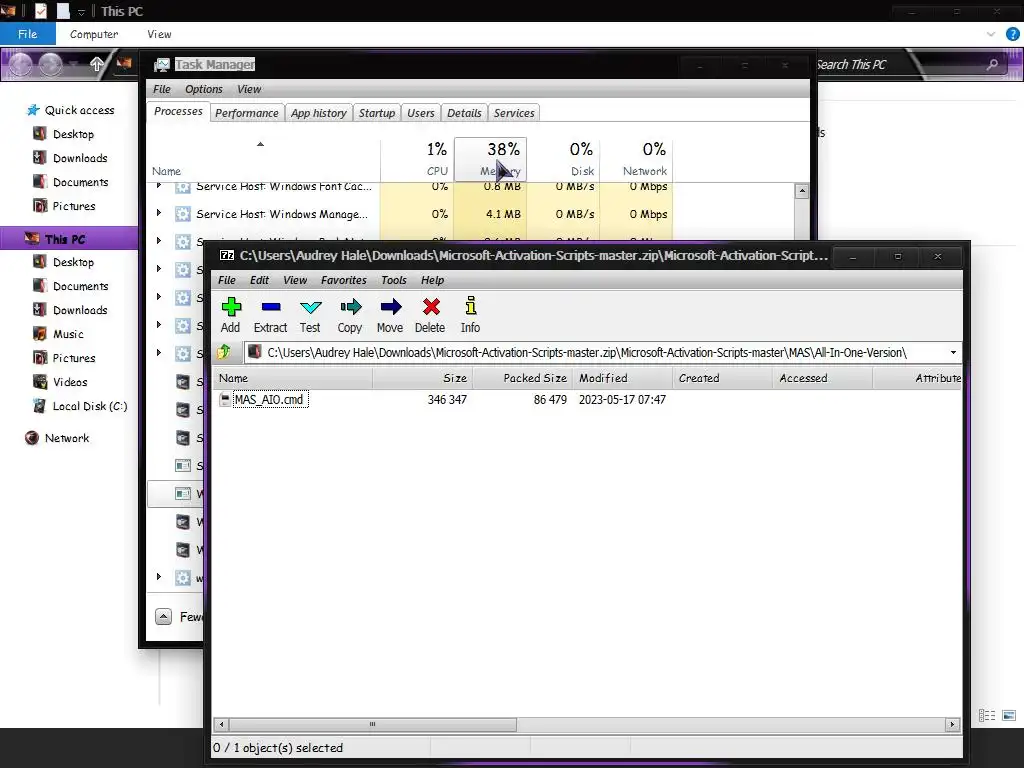This screenshot has height=768, width=1024.
Task: Open Edit menu in 7-Zip
Action: point(259,280)
